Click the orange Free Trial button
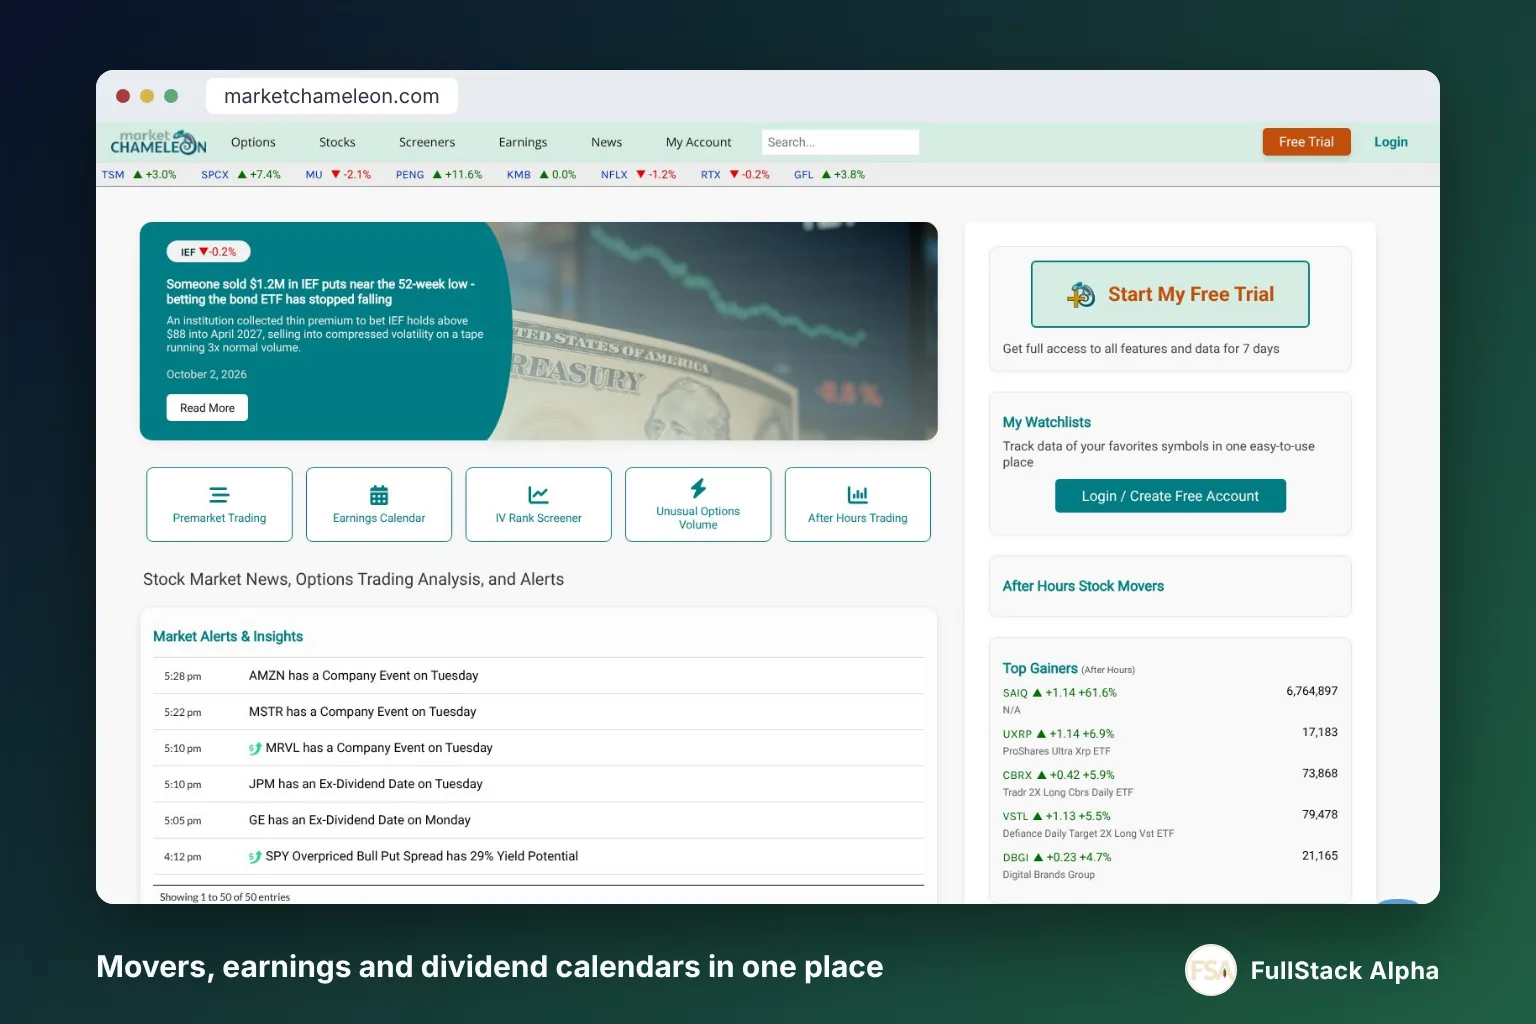 tap(1306, 142)
